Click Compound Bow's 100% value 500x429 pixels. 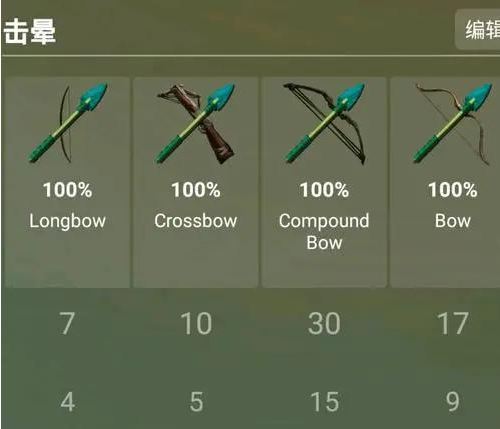(x=324, y=190)
